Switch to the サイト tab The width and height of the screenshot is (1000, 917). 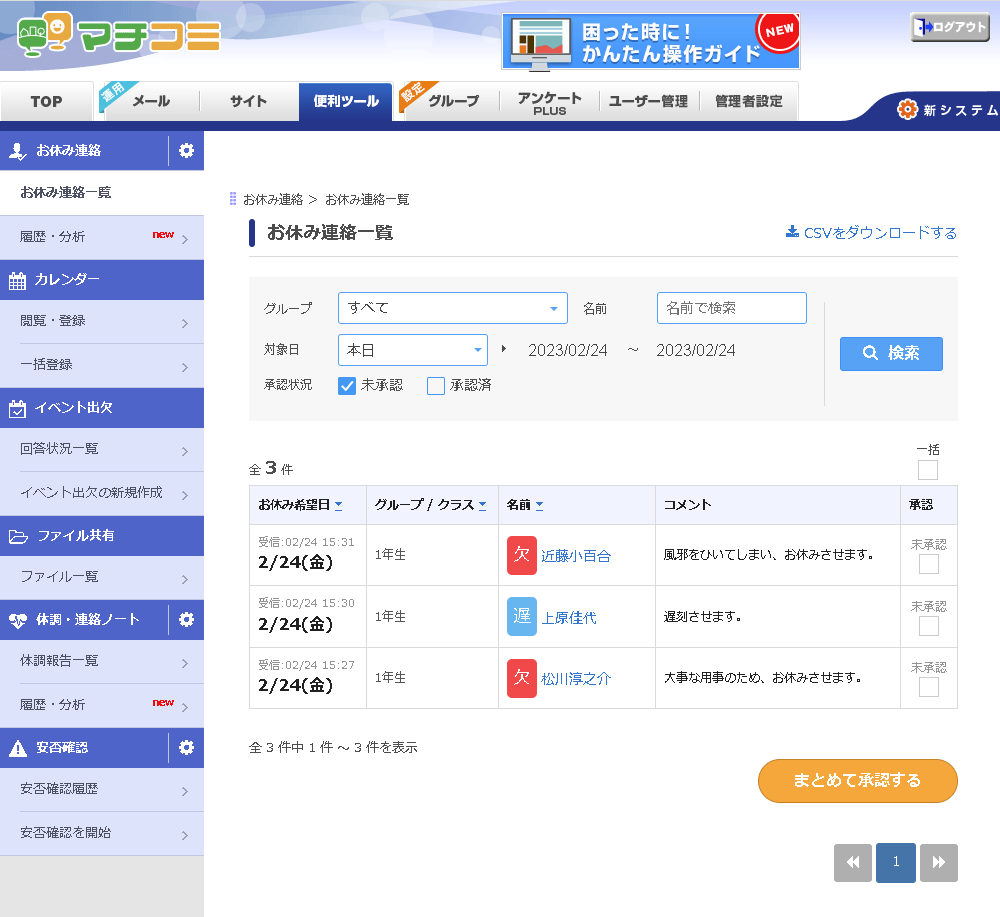[x=249, y=101]
